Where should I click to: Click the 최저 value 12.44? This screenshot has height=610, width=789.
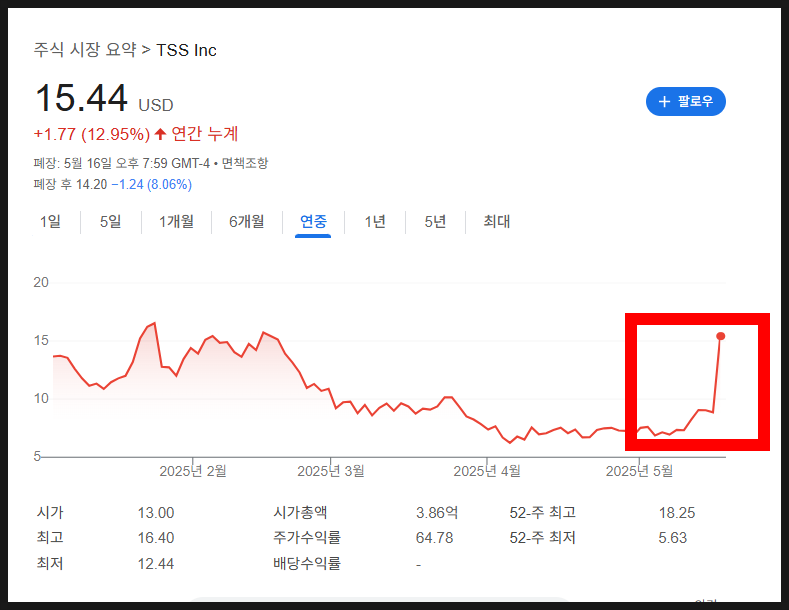156,564
